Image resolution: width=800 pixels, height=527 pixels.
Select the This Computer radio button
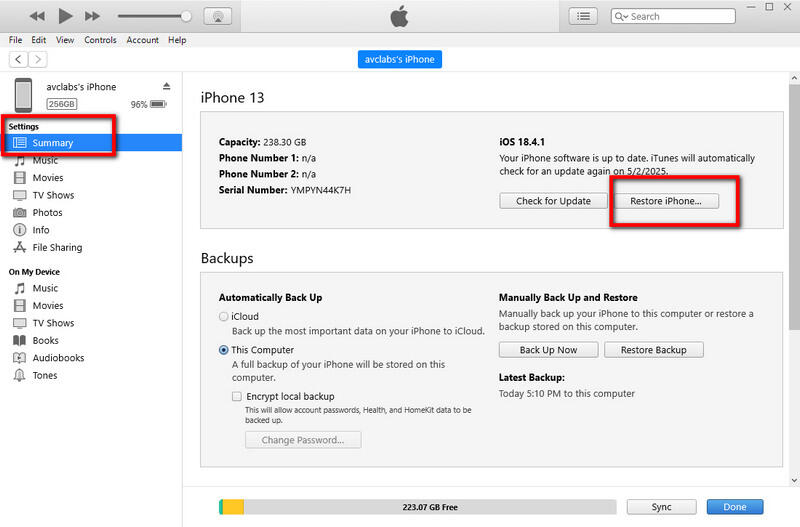(223, 350)
